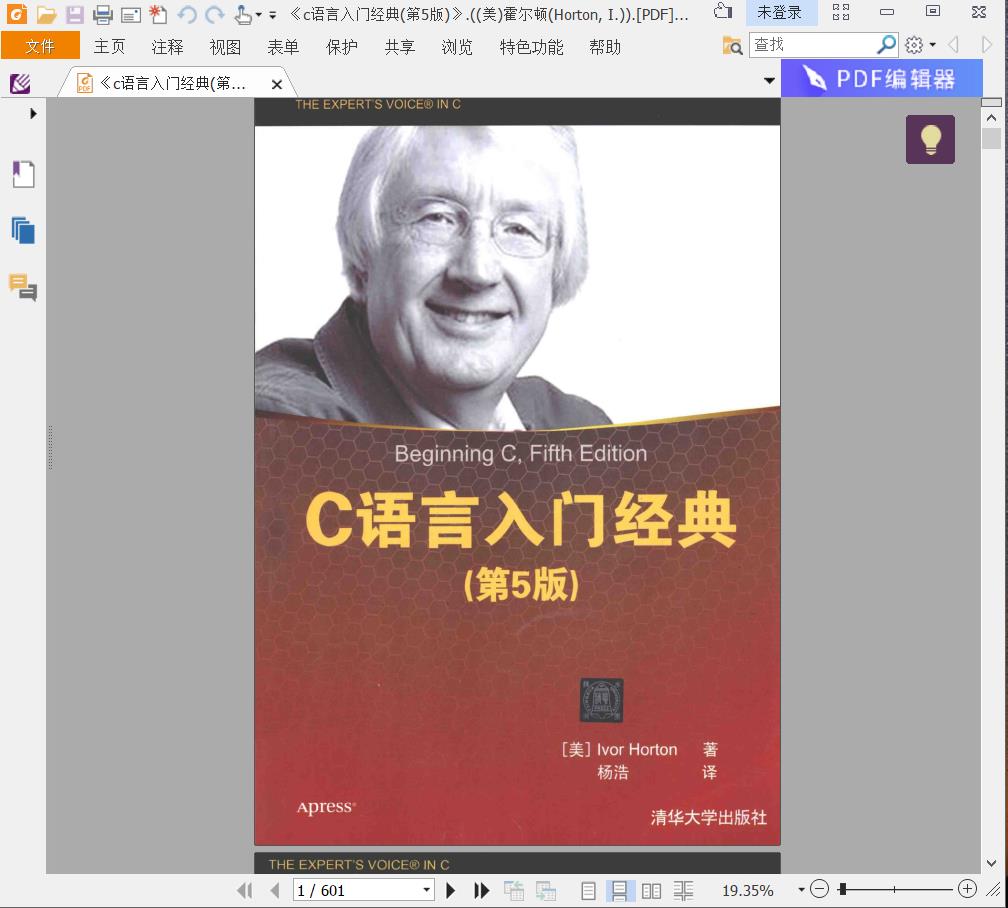Email the document with the envelope icon

pyautogui.click(x=130, y=15)
